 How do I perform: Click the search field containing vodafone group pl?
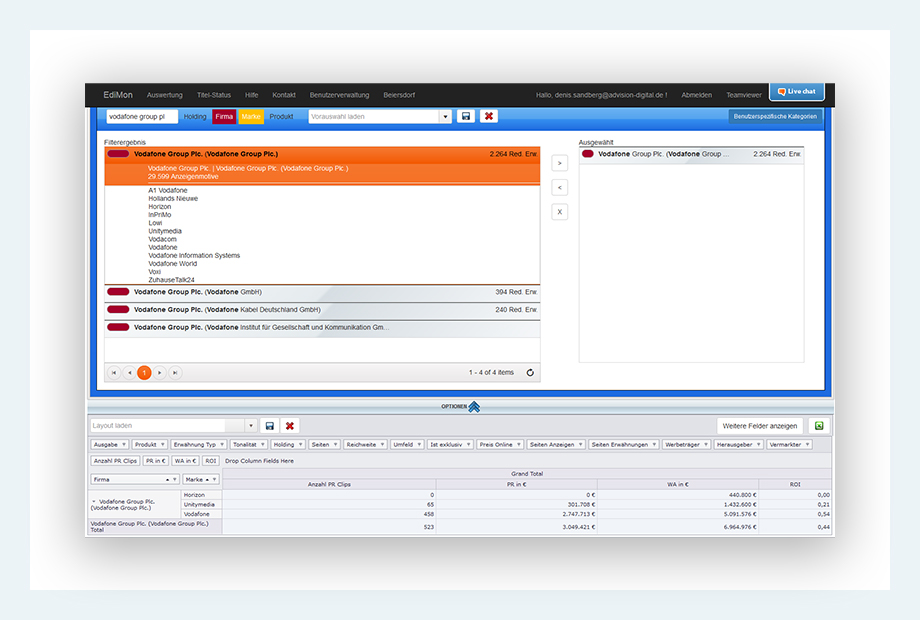(142, 117)
